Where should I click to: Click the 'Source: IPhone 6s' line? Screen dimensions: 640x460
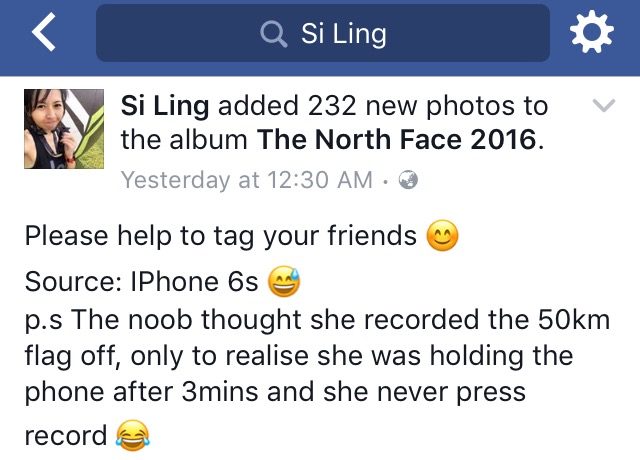141,282
